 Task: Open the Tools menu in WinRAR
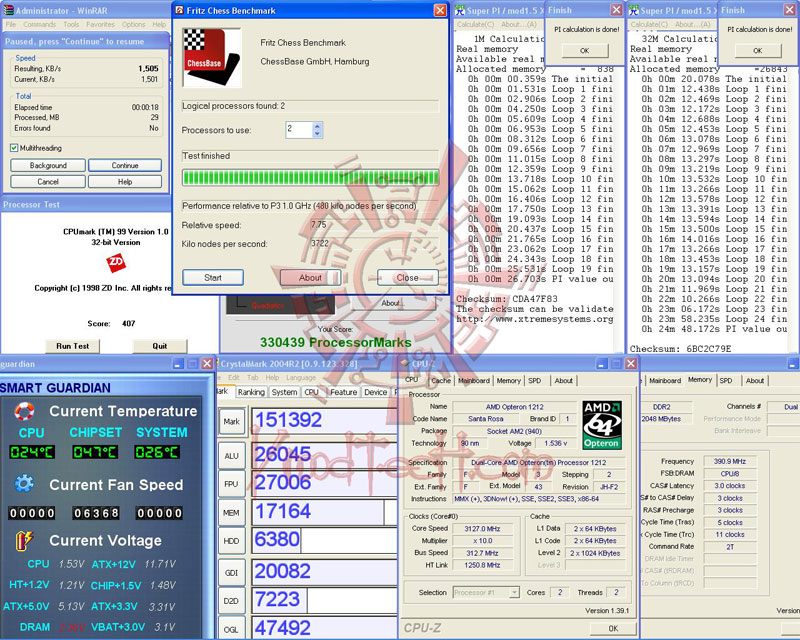point(71,24)
